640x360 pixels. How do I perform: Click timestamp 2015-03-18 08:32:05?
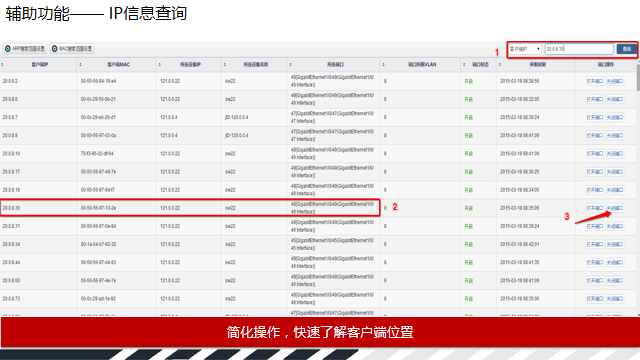(x=520, y=99)
